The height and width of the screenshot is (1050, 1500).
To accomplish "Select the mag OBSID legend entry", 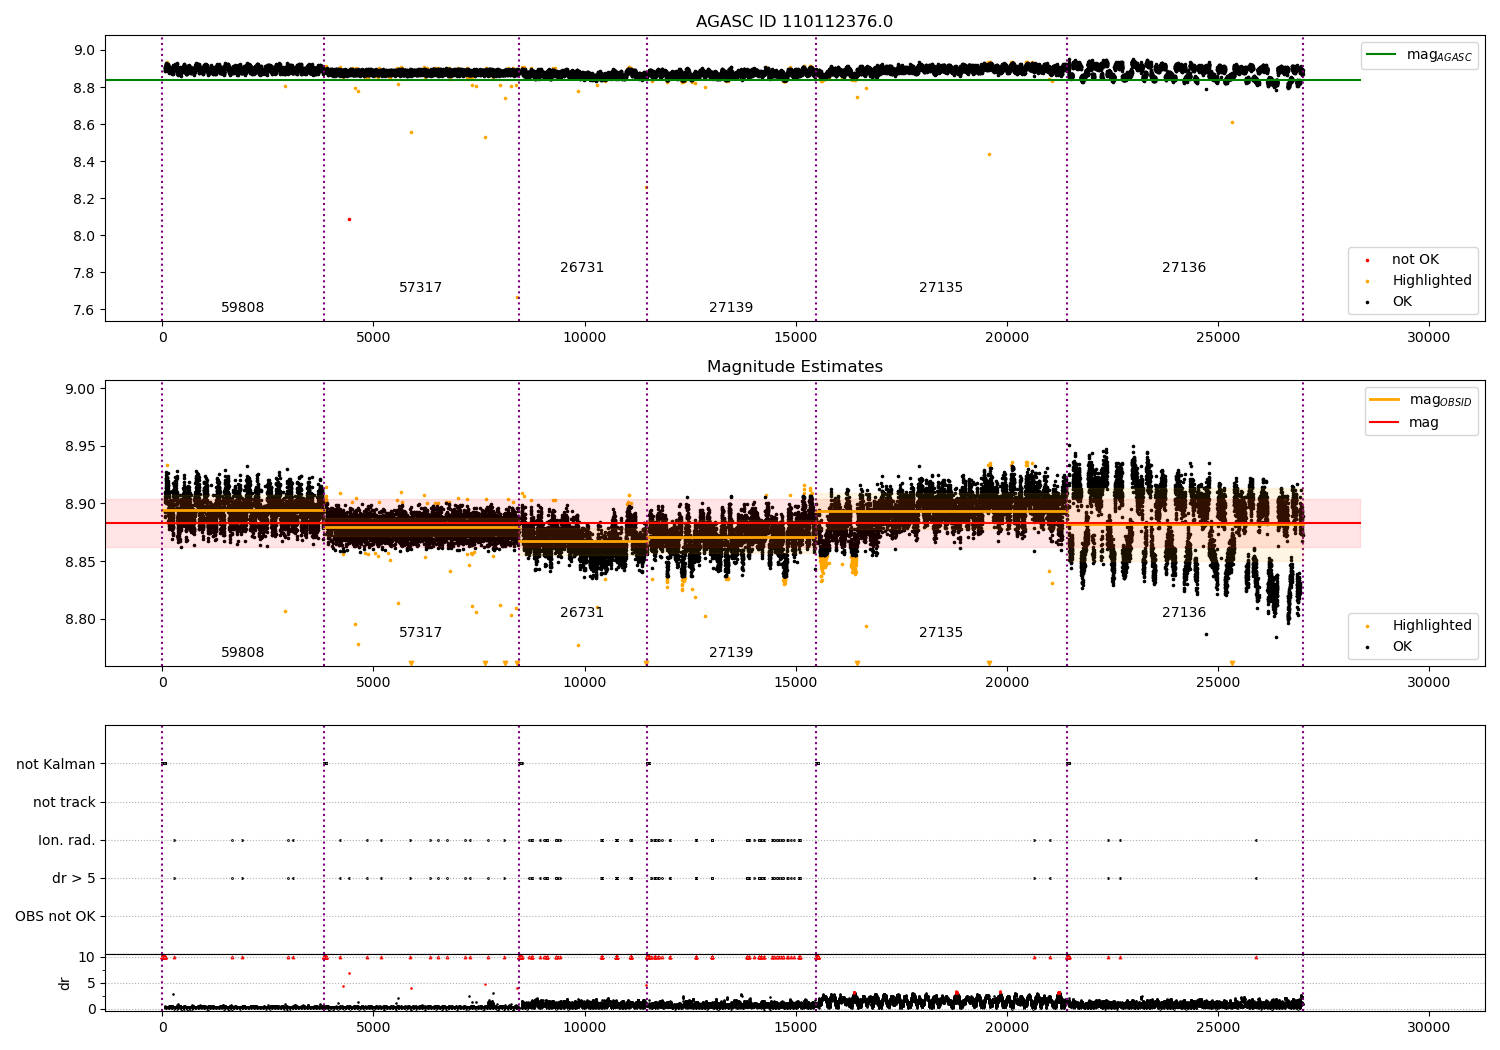I will click(x=1421, y=400).
